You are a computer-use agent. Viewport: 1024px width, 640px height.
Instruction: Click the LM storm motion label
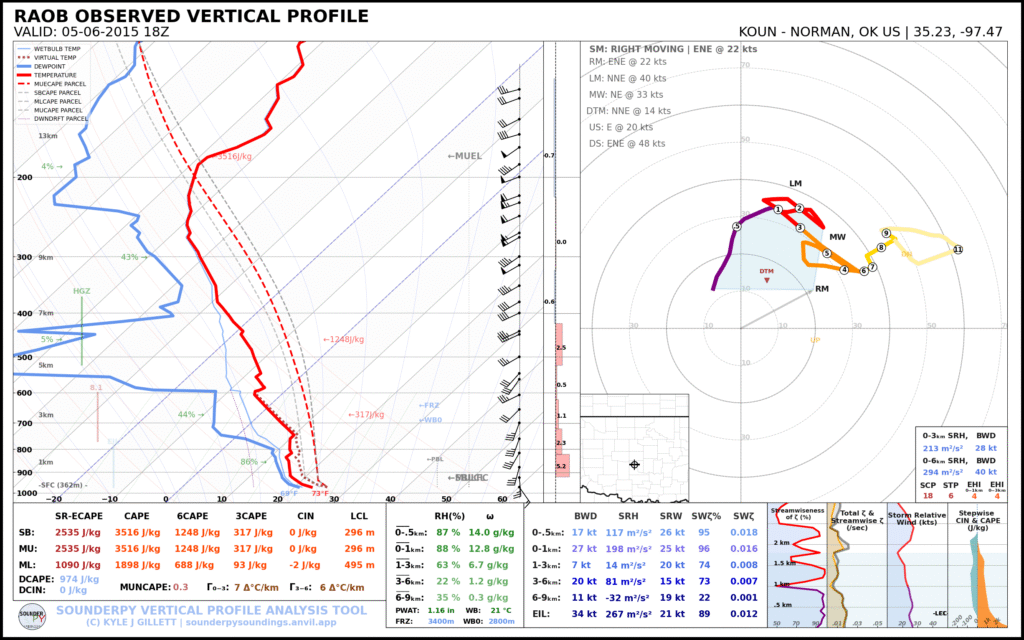coord(795,184)
